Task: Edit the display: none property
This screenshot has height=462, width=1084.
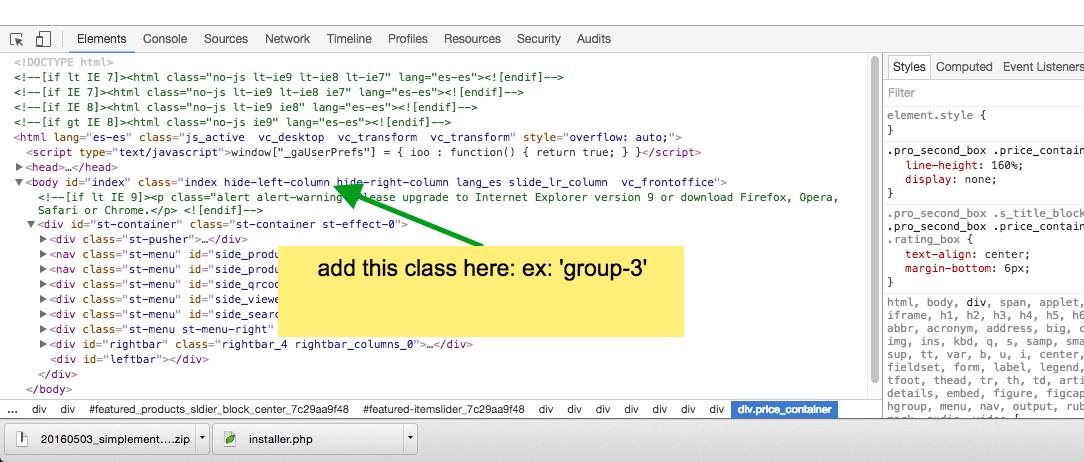Action: (x=951, y=180)
